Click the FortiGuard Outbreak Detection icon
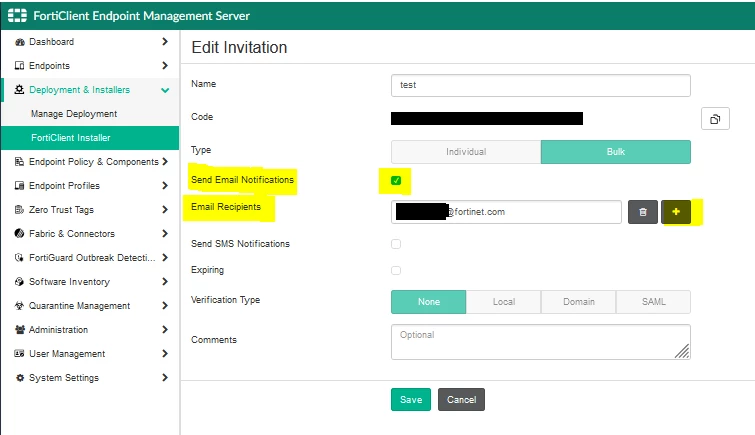 click(19, 258)
